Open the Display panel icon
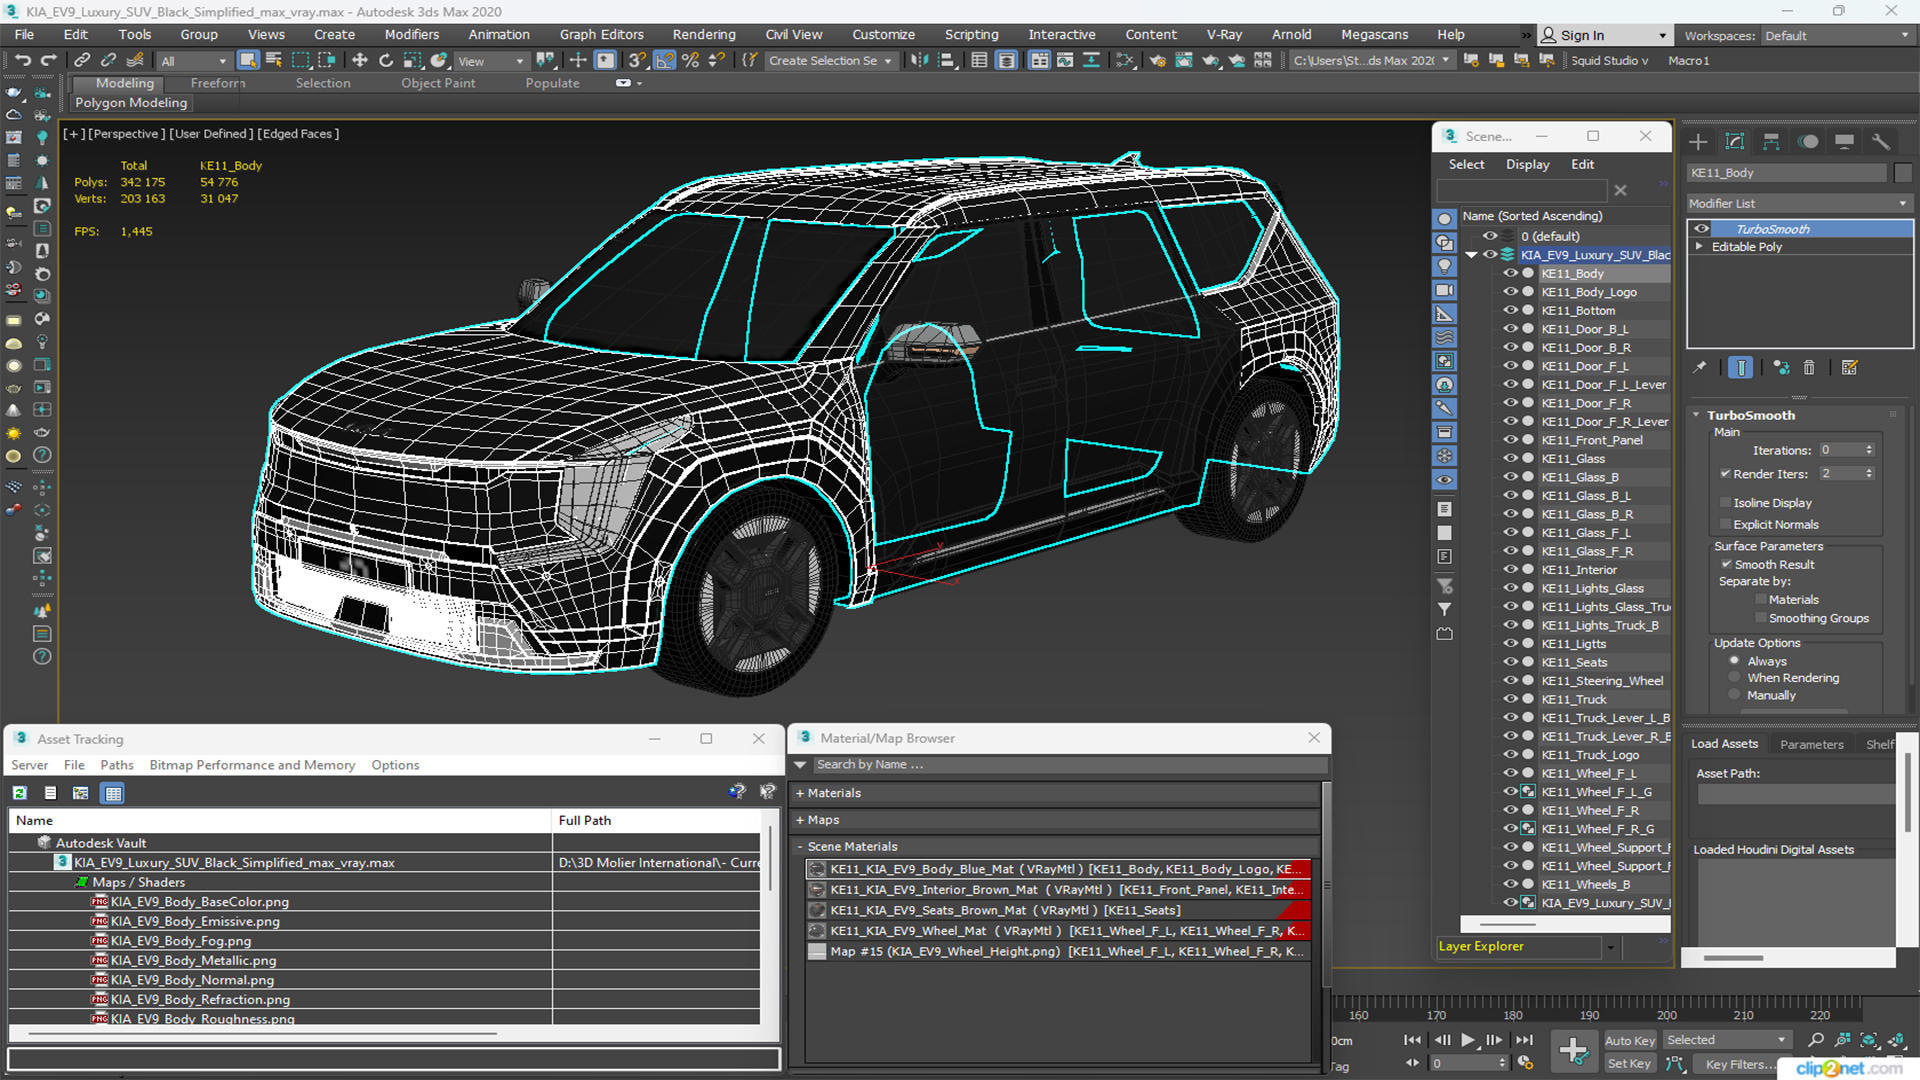The height and width of the screenshot is (1080, 1920). point(1845,142)
